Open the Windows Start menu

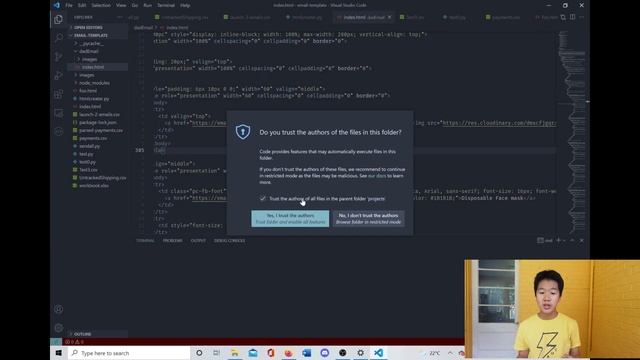coord(59,353)
